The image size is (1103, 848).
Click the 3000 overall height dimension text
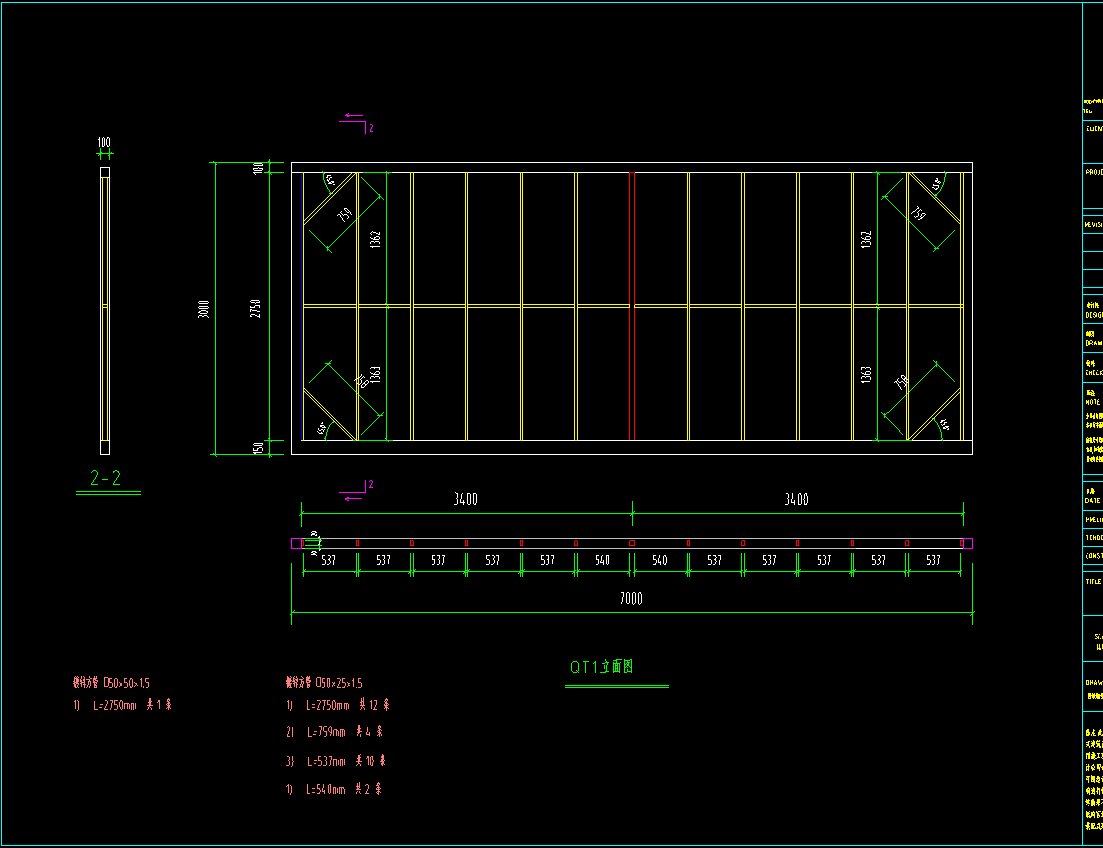[x=203, y=308]
